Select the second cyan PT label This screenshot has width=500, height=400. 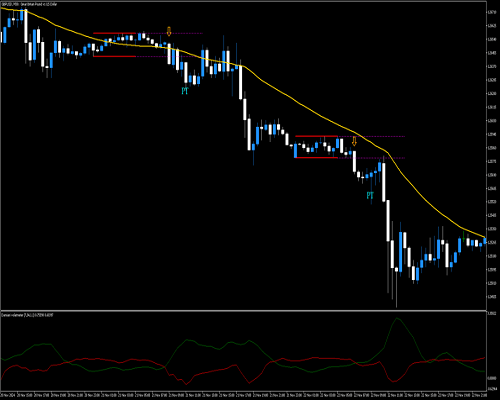(x=370, y=196)
